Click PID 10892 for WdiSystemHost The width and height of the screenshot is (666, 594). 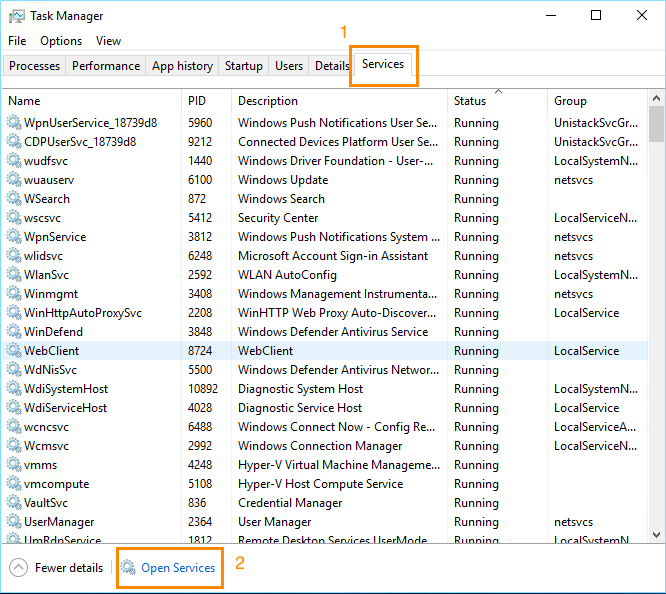pos(203,389)
